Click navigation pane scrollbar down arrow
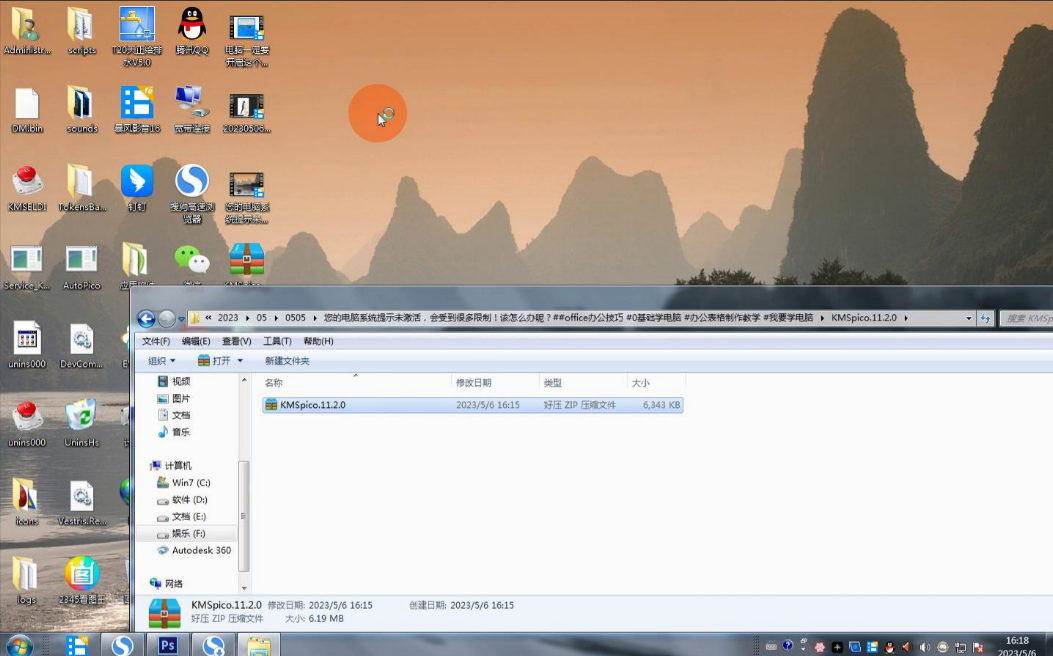The height and width of the screenshot is (656, 1053). (x=244, y=588)
